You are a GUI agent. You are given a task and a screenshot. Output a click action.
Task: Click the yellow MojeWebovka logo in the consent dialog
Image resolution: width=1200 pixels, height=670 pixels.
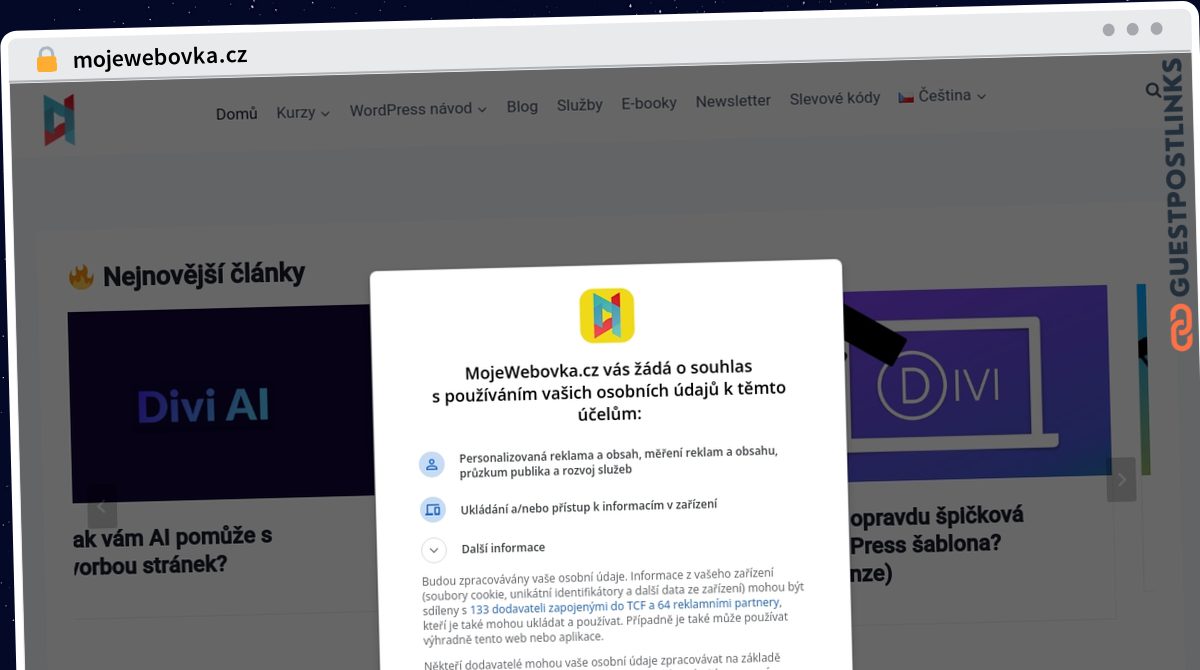pos(606,316)
